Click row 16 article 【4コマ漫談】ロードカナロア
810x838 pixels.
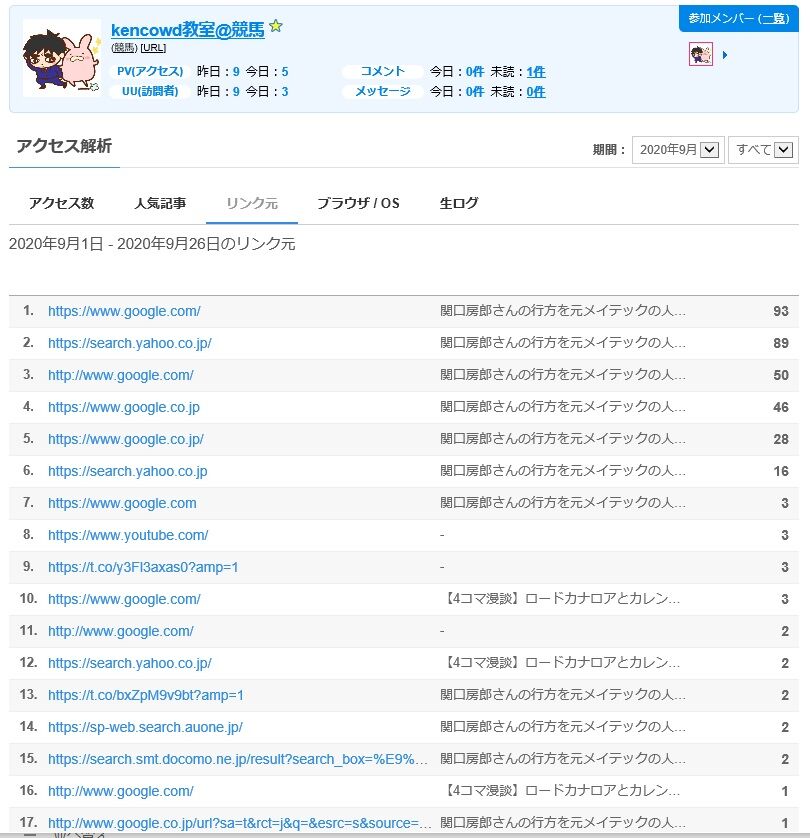pos(563,791)
